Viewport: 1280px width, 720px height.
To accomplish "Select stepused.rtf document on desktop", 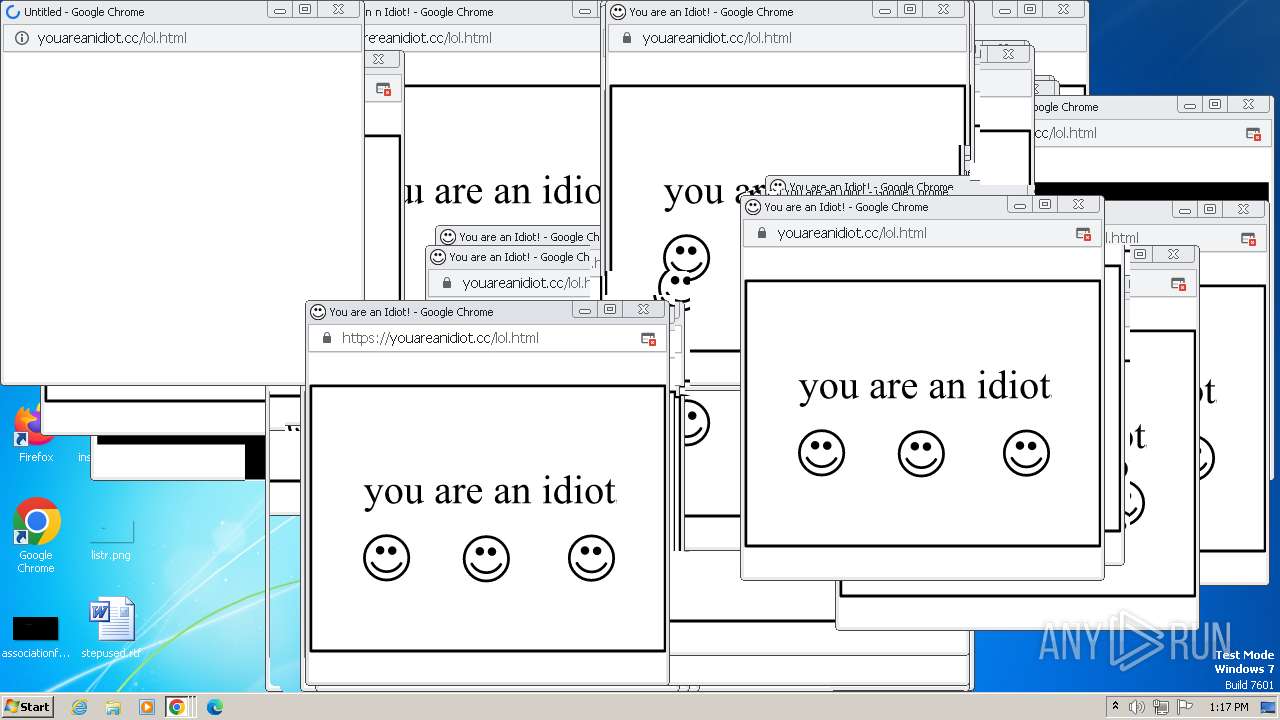I will coord(111,628).
